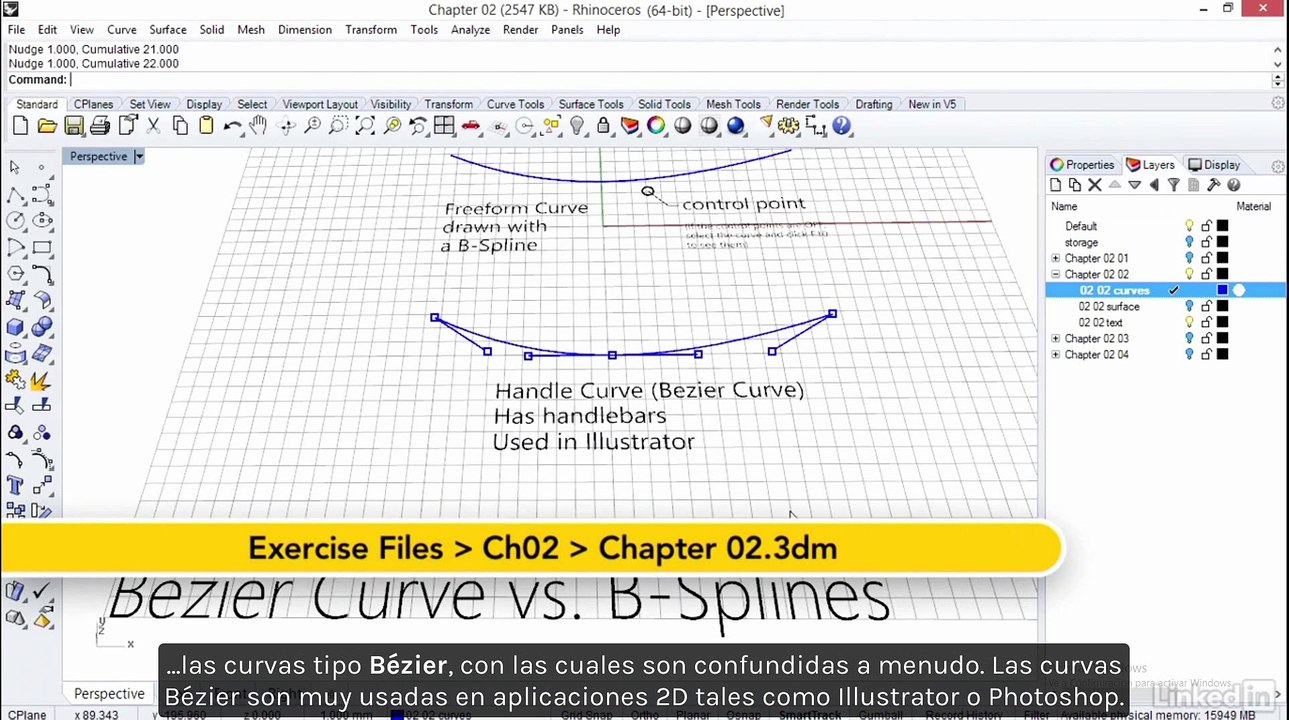
Task: Click the Save floppy disk icon
Action: 74,126
